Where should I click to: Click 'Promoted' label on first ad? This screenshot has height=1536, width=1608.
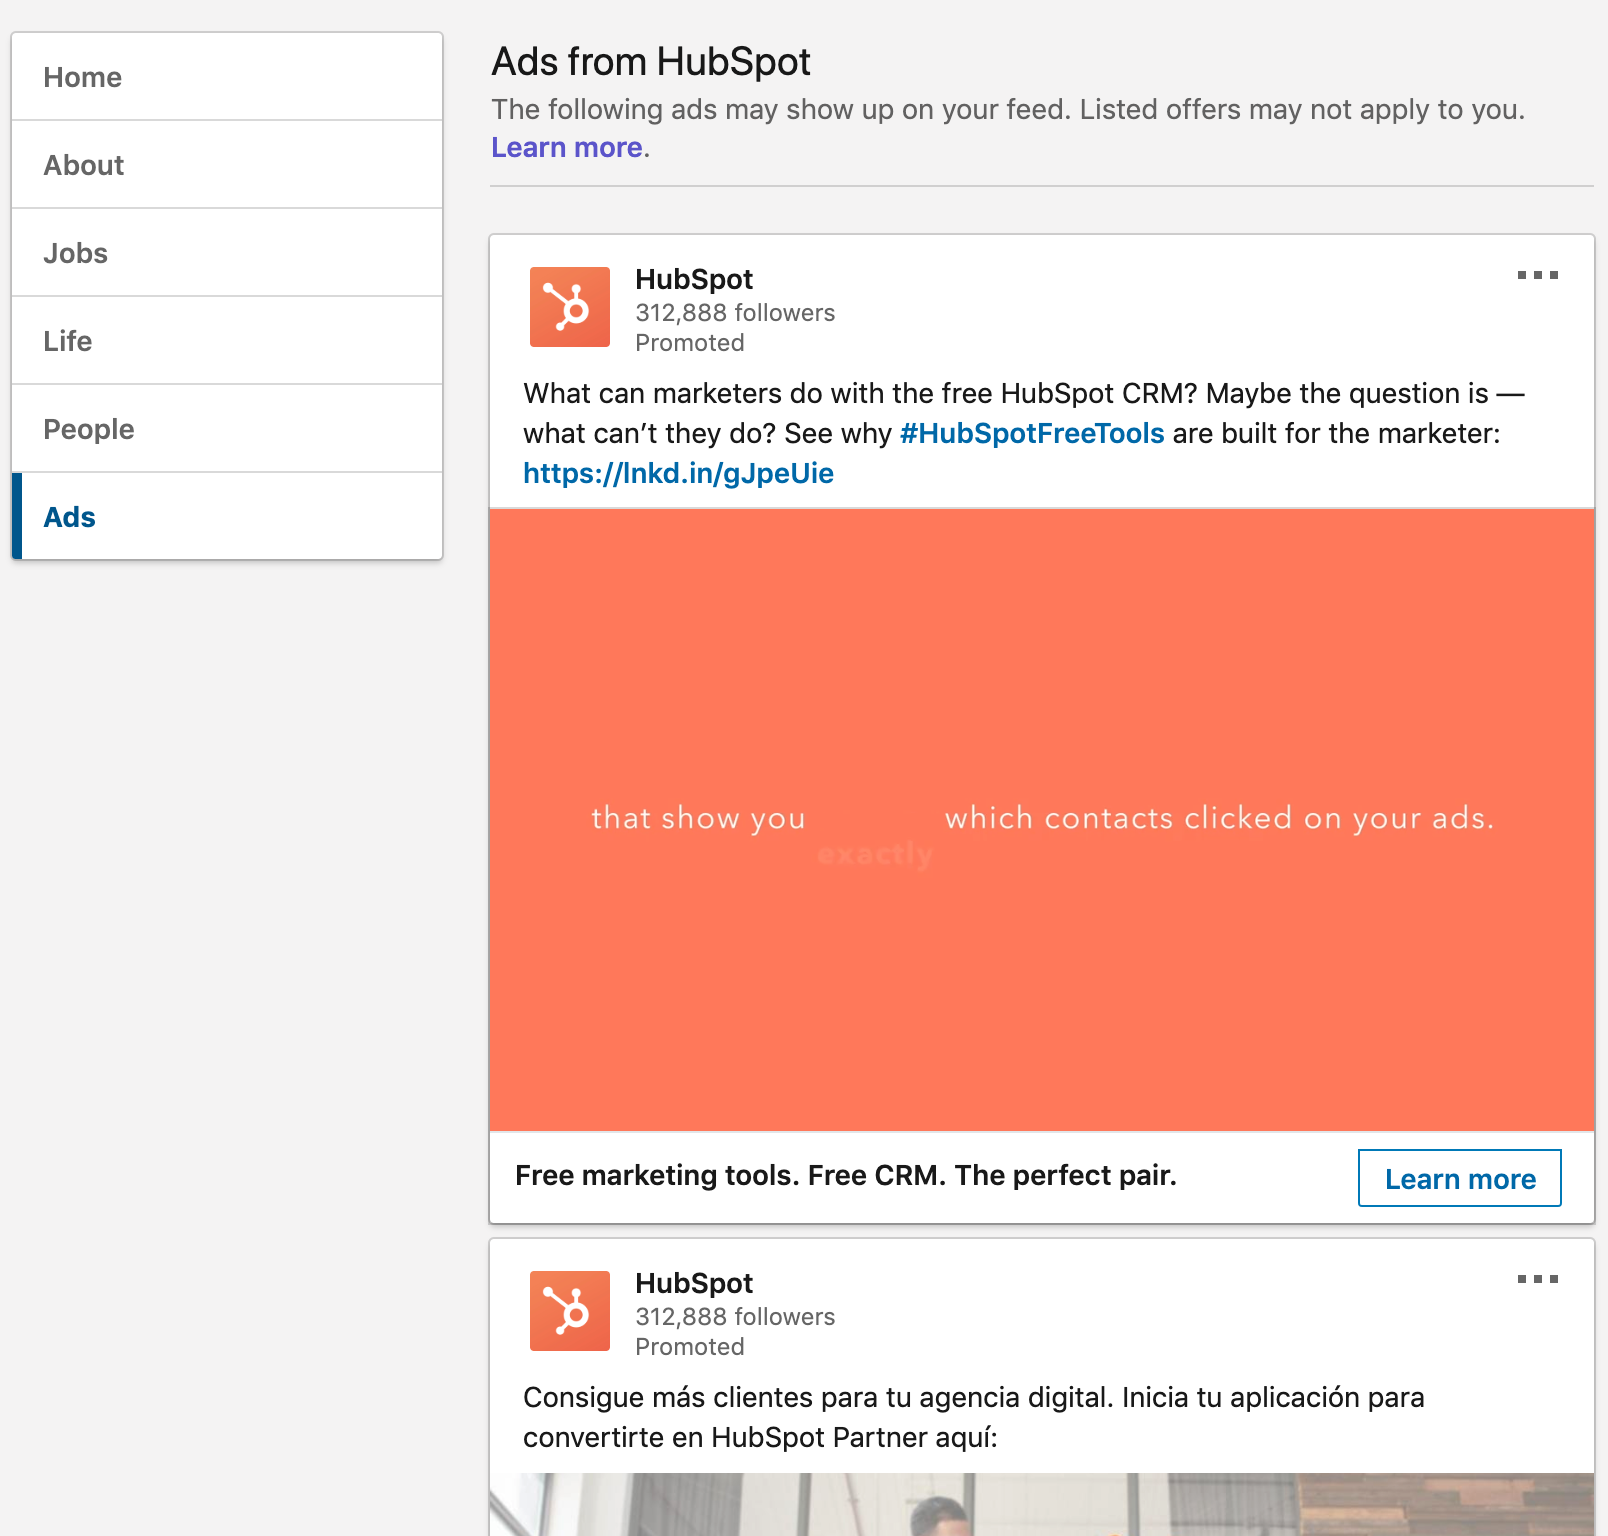point(690,343)
